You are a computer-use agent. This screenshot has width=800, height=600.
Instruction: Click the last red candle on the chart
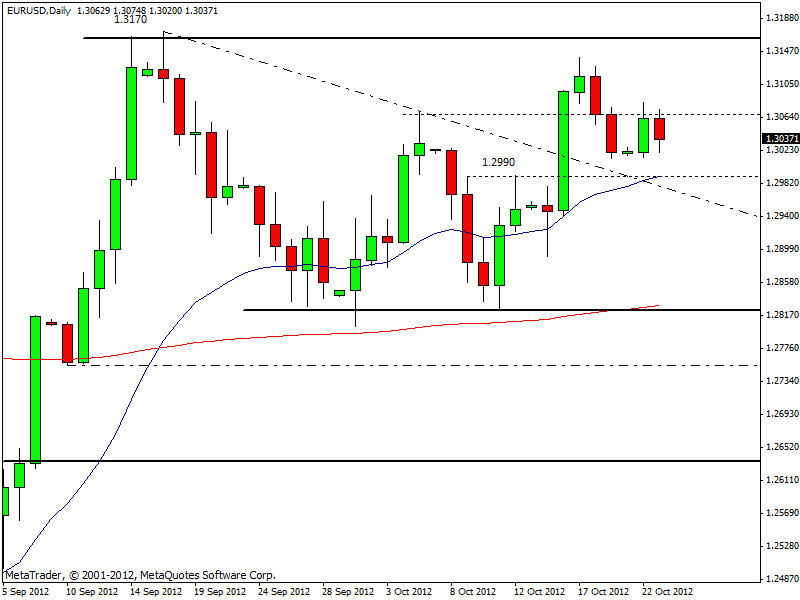[659, 129]
